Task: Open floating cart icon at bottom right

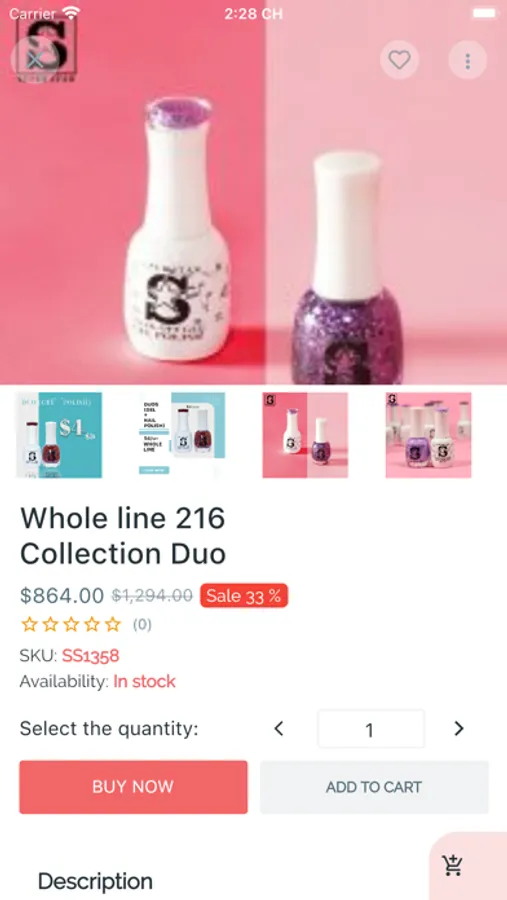Action: coord(452,866)
